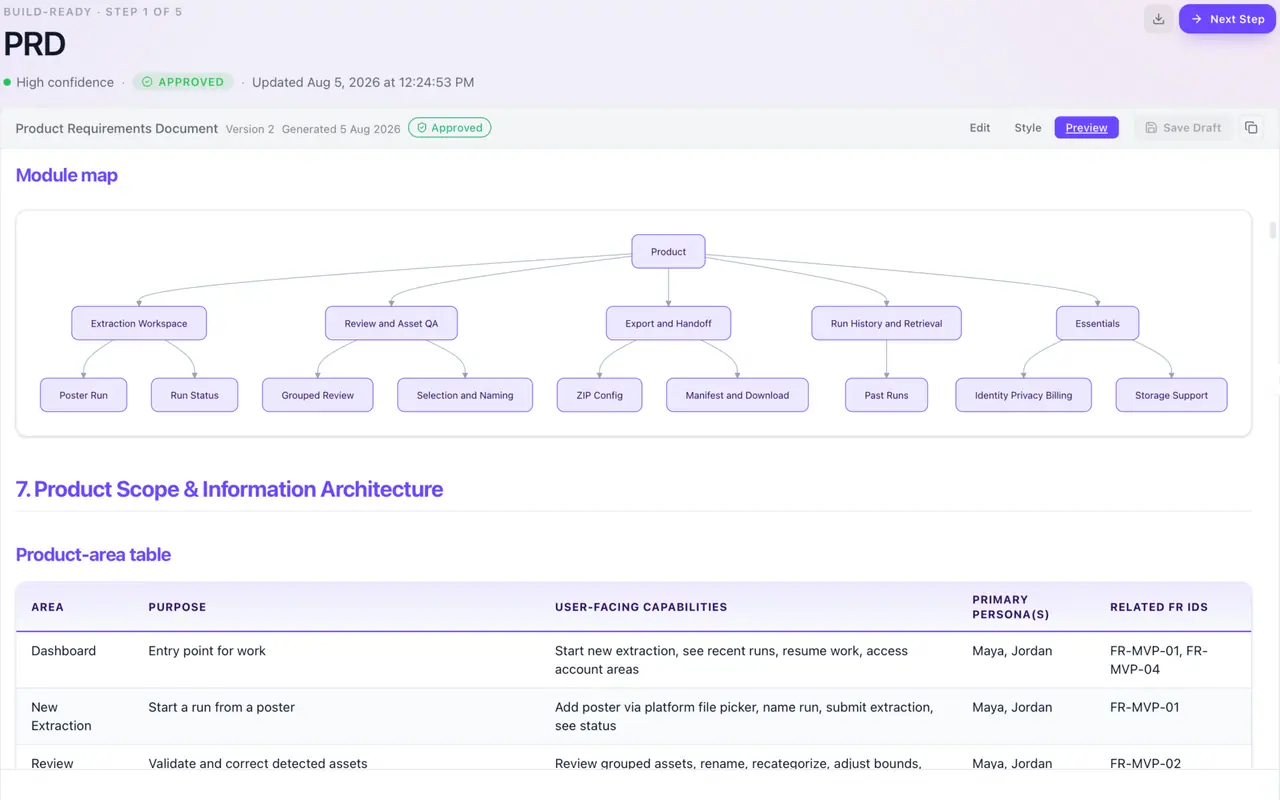
Task: Click the Manifest and Download node
Action: [x=737, y=395]
